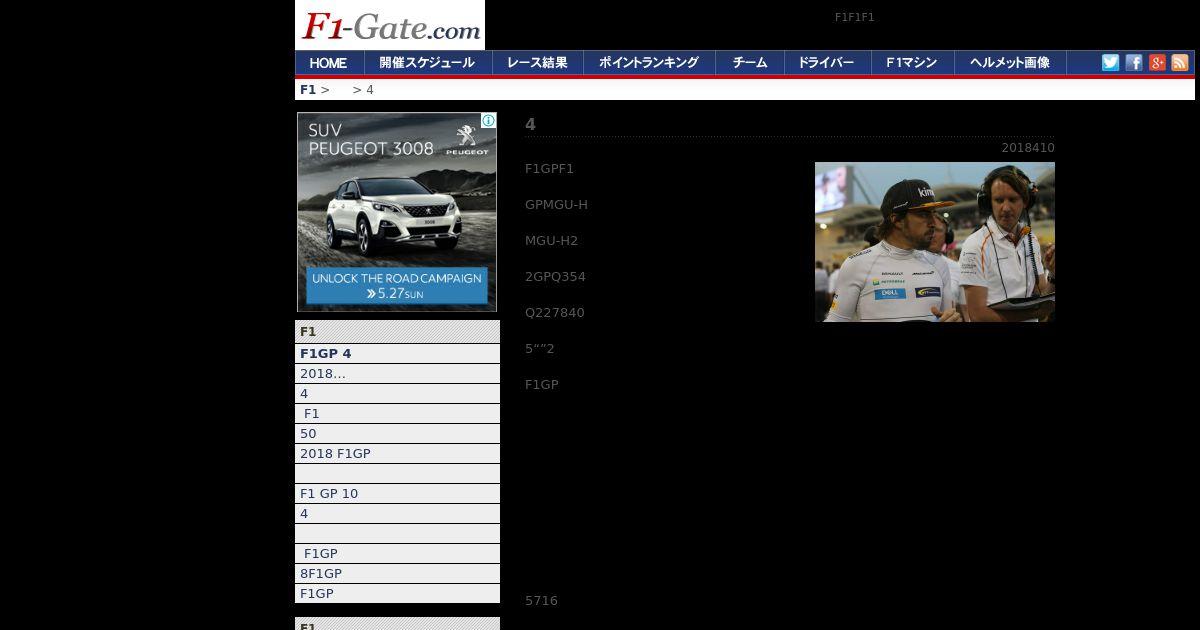Click the 'F1F1F1' header text
1200x630 pixels.
point(855,17)
